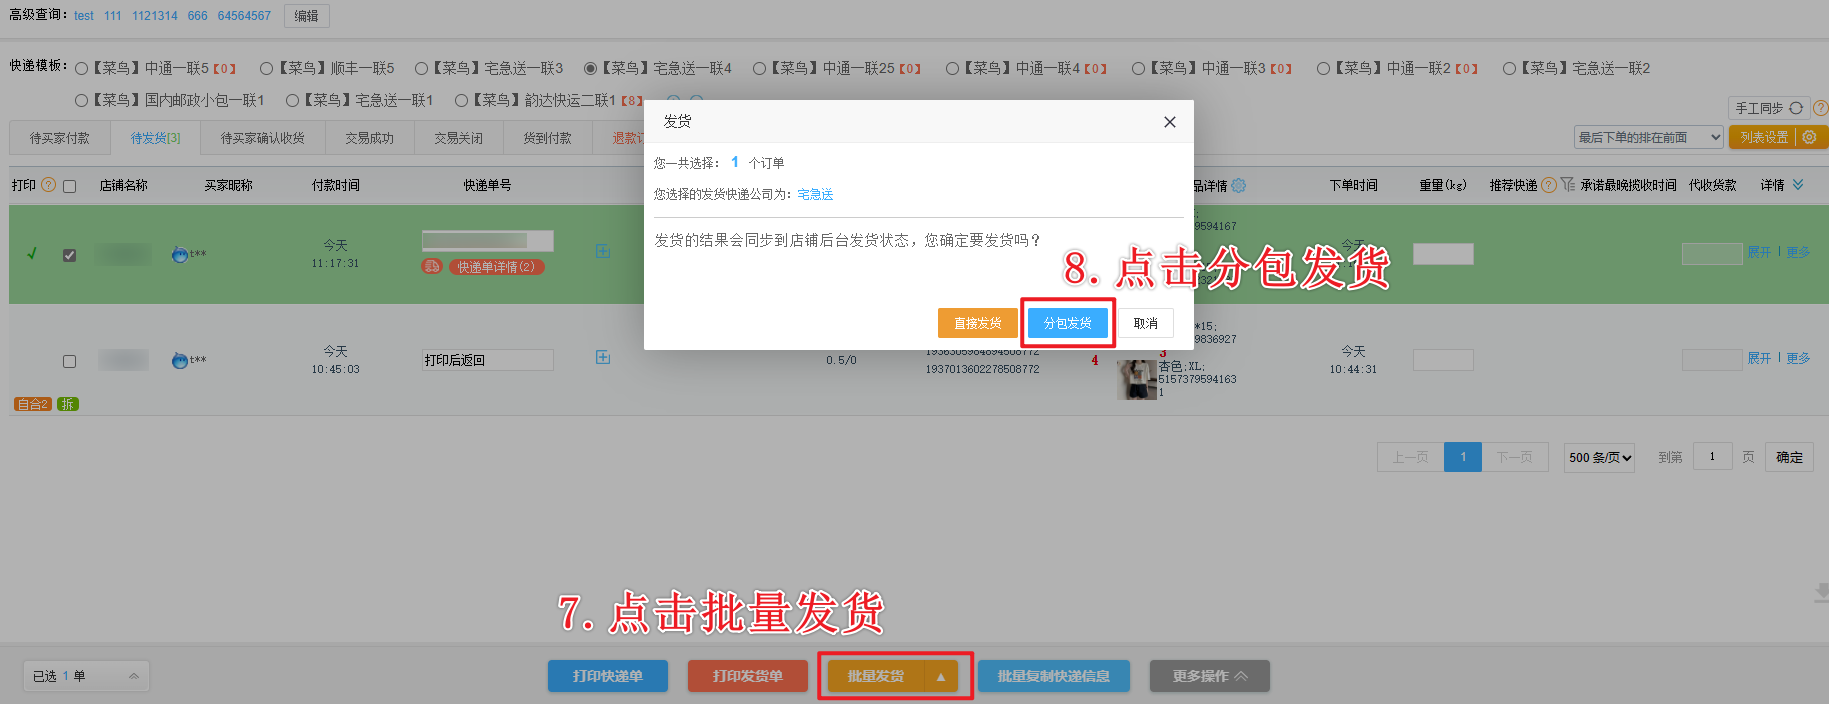
Task: Open the 500 条/页 page size dropdown
Action: pos(1599,457)
